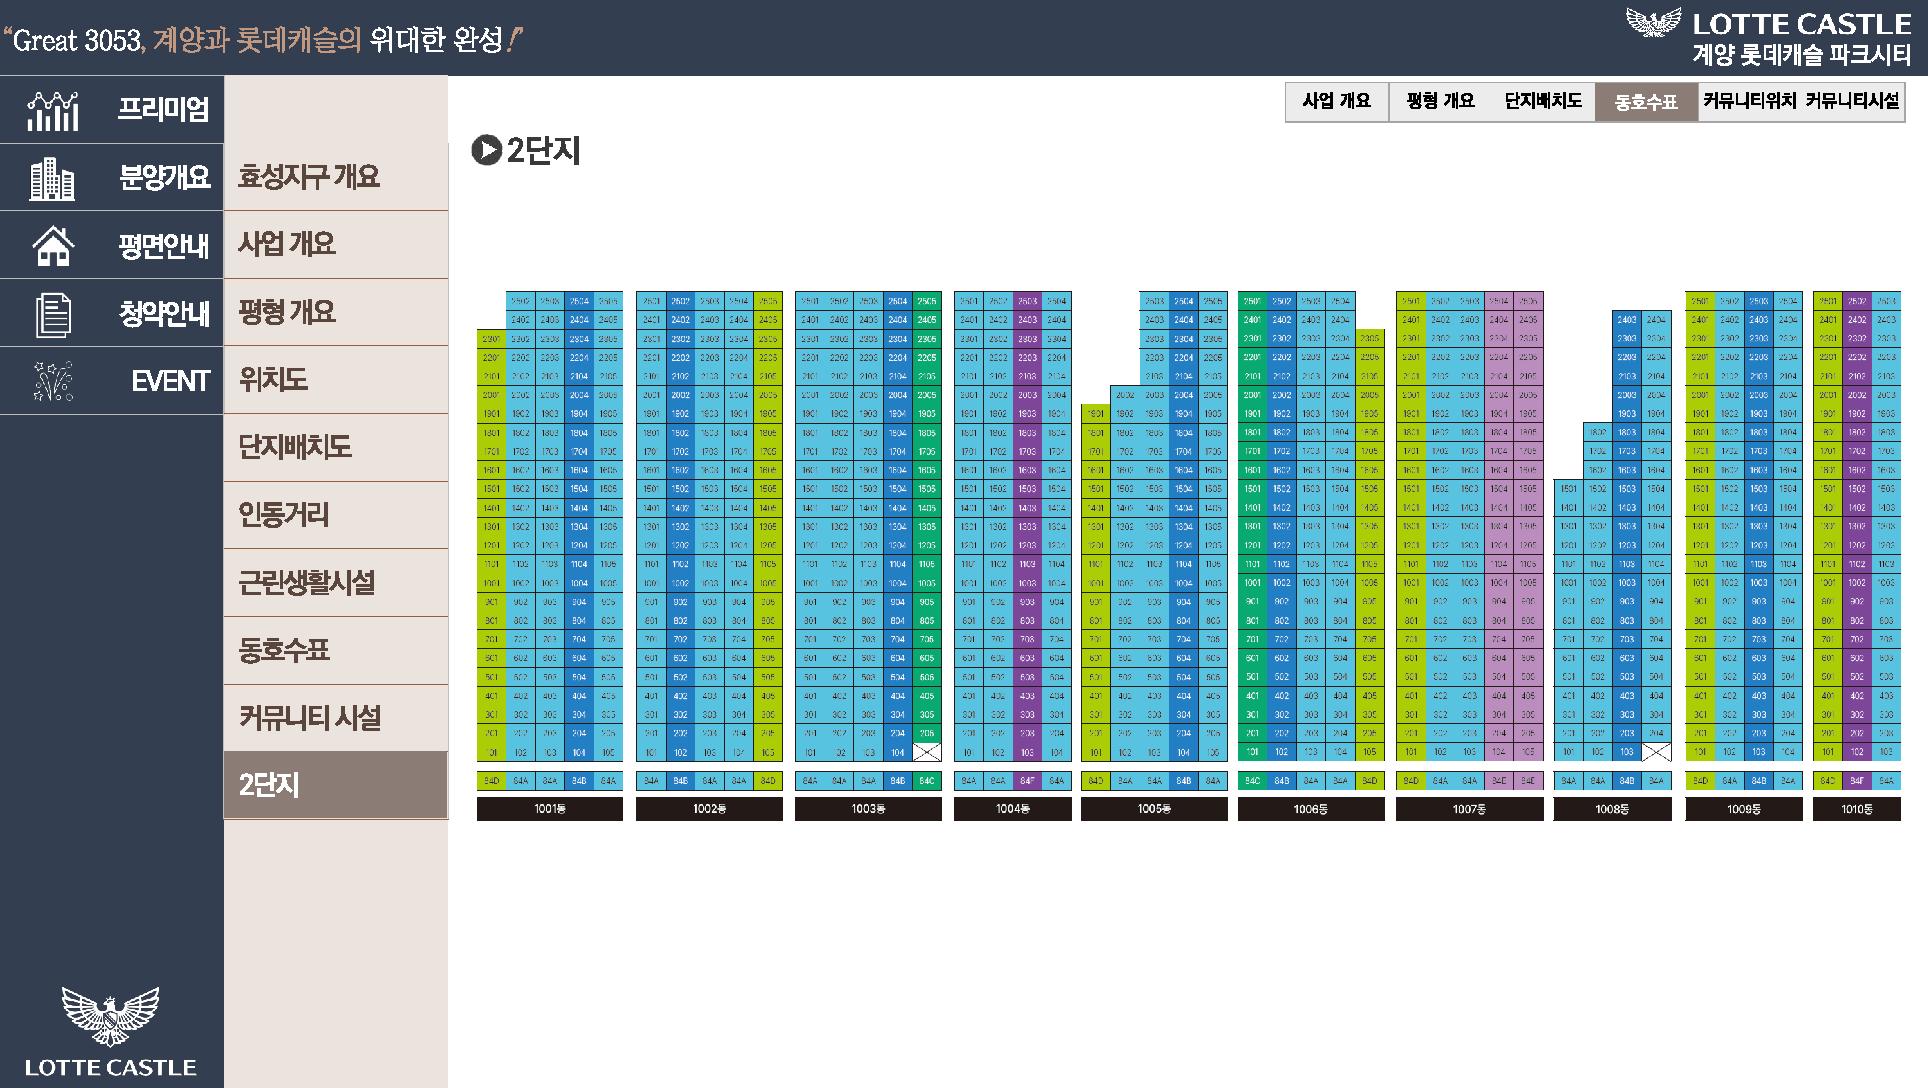Select 효성지구 개요 in the submenu
The width and height of the screenshot is (1928, 1088).
pos(309,177)
